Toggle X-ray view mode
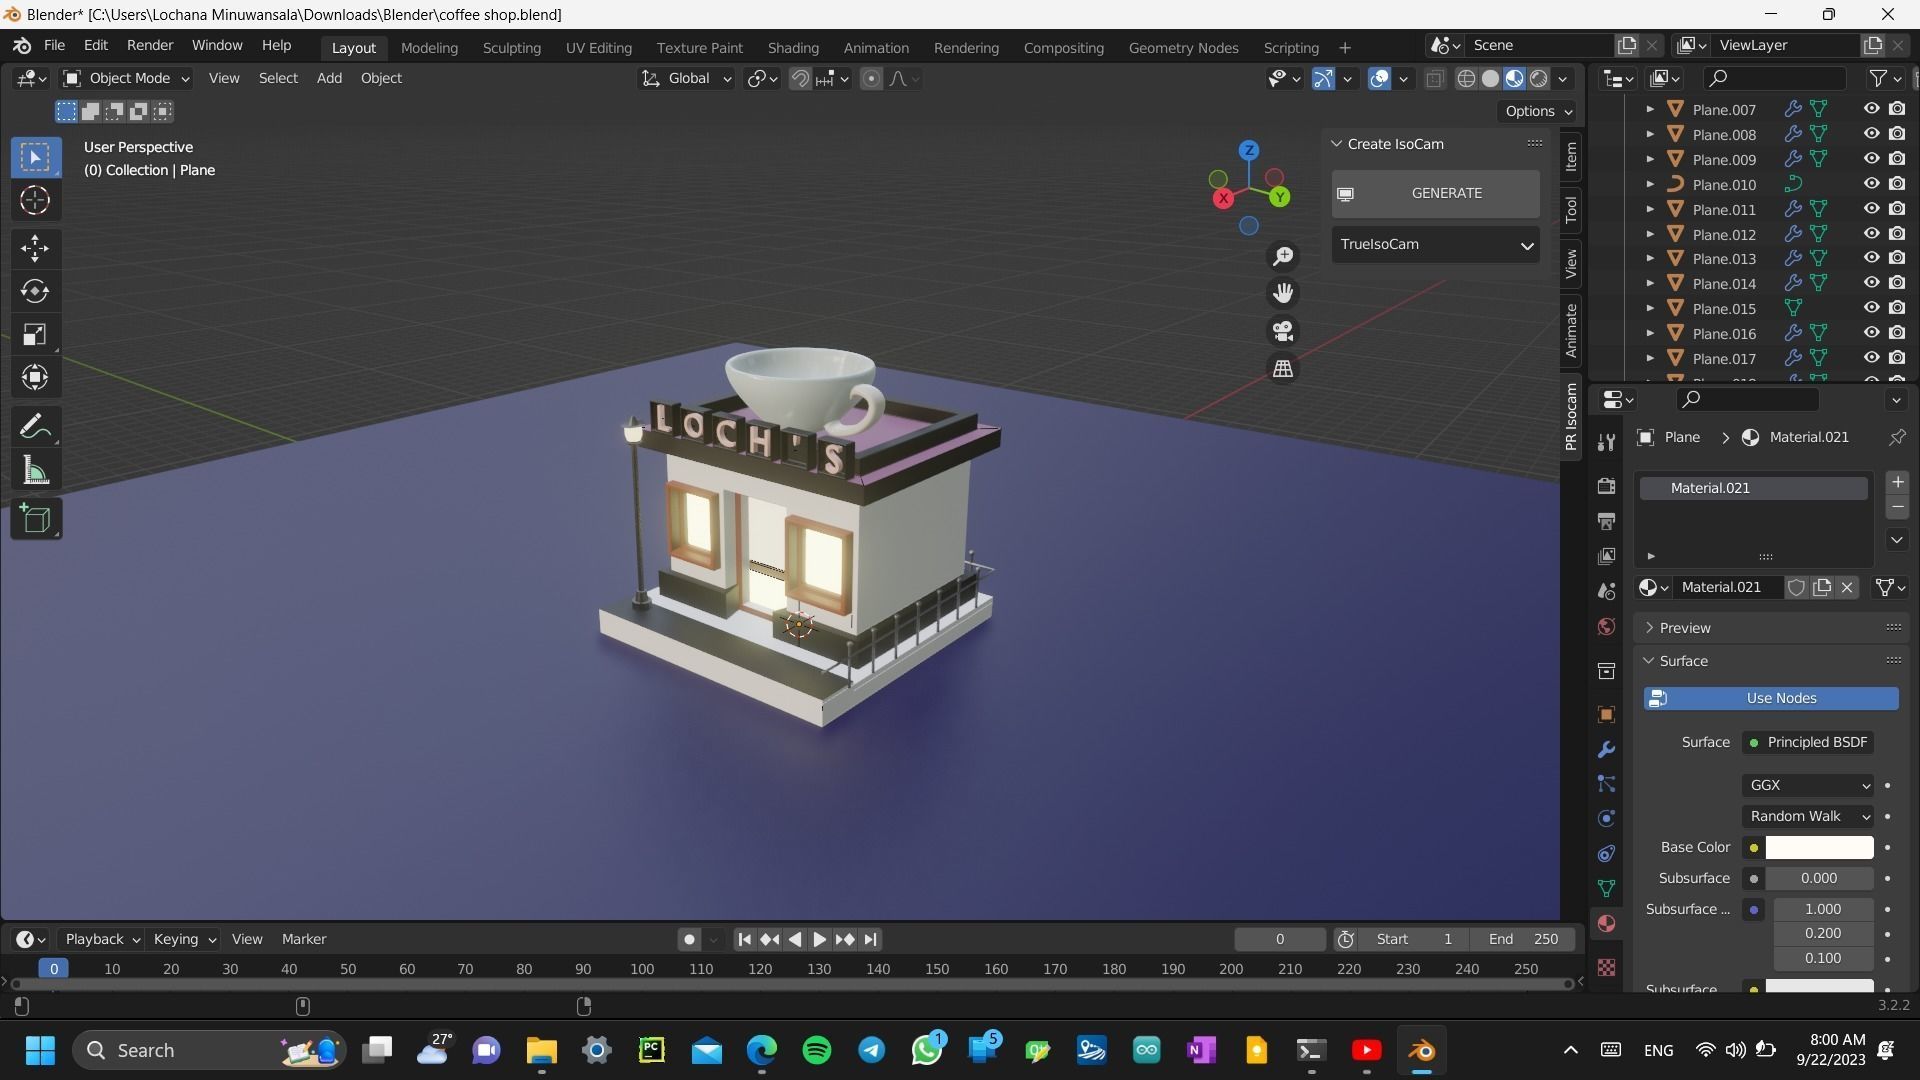This screenshot has height=1080, width=1920. click(x=1434, y=78)
